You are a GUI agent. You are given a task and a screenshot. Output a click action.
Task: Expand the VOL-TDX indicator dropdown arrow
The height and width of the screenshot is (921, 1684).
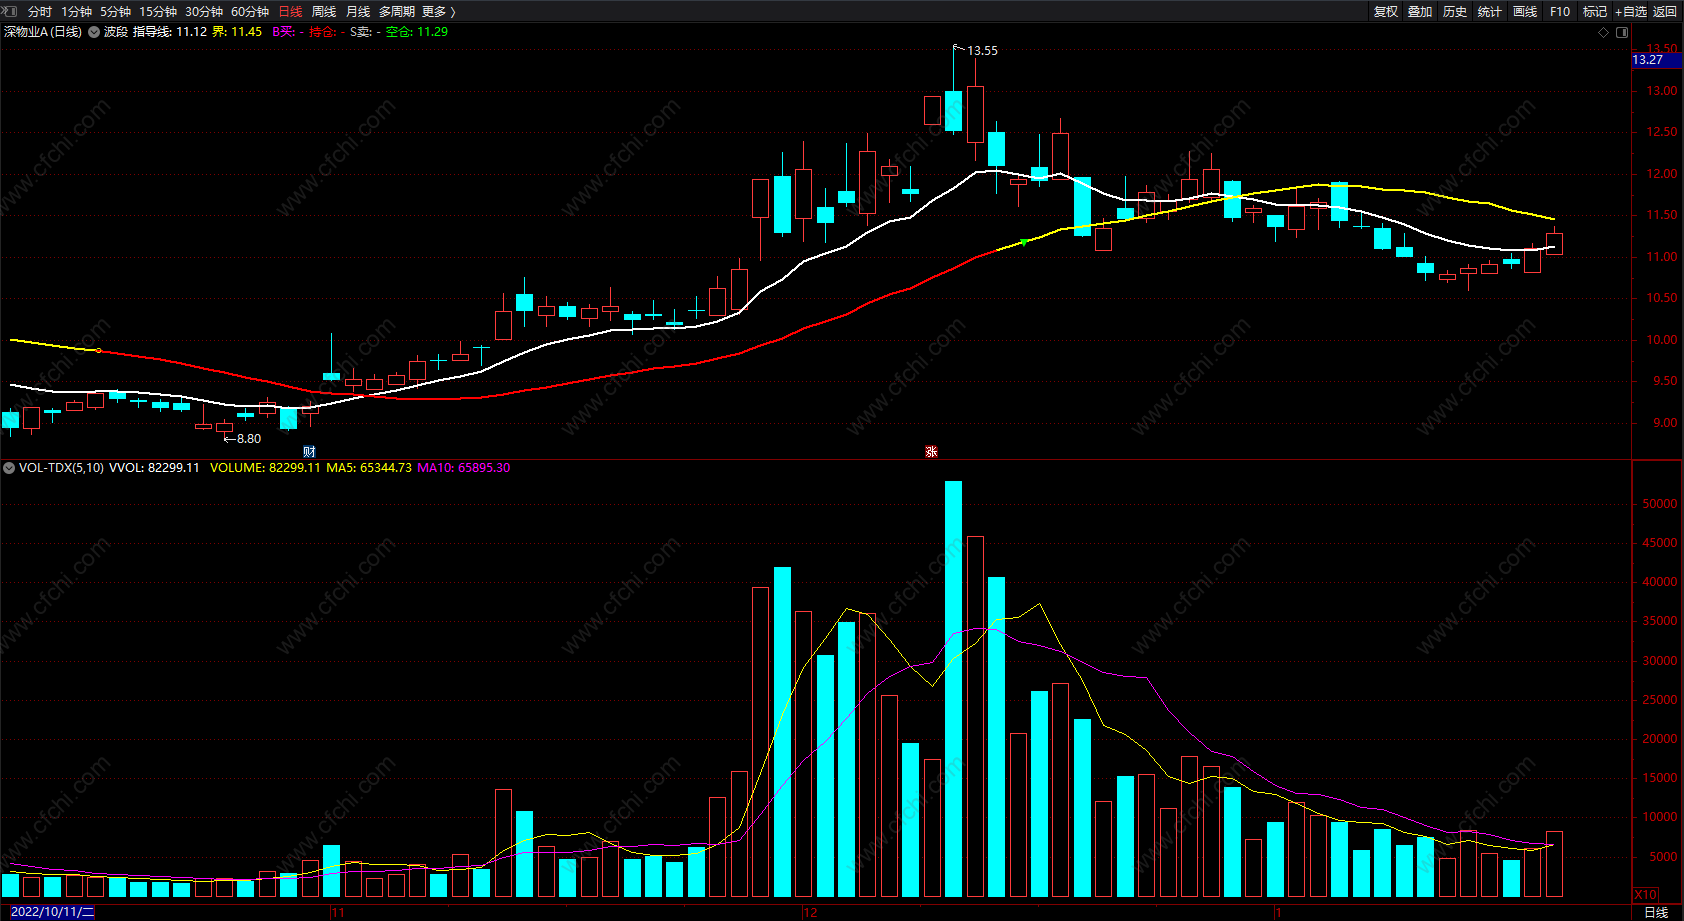(9, 468)
